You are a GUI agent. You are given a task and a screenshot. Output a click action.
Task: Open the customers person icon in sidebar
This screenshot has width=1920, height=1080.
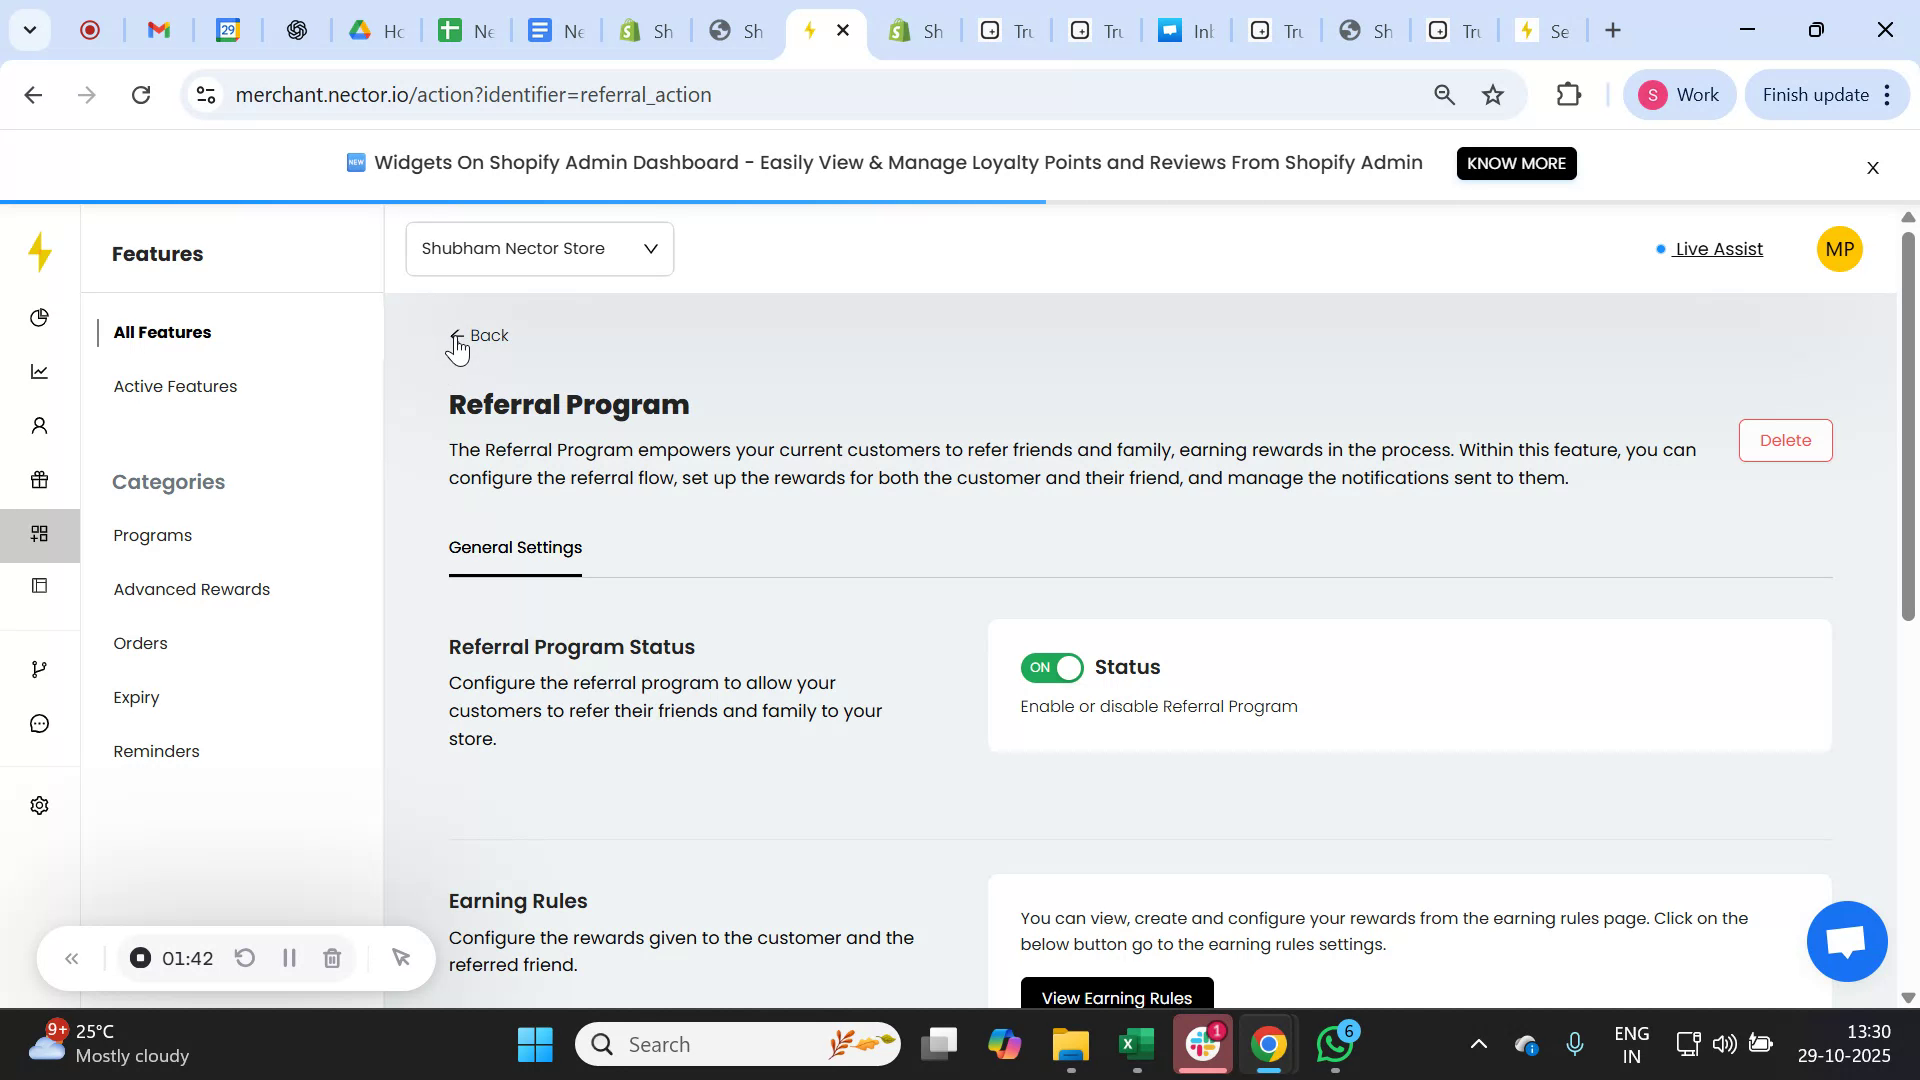pyautogui.click(x=39, y=425)
